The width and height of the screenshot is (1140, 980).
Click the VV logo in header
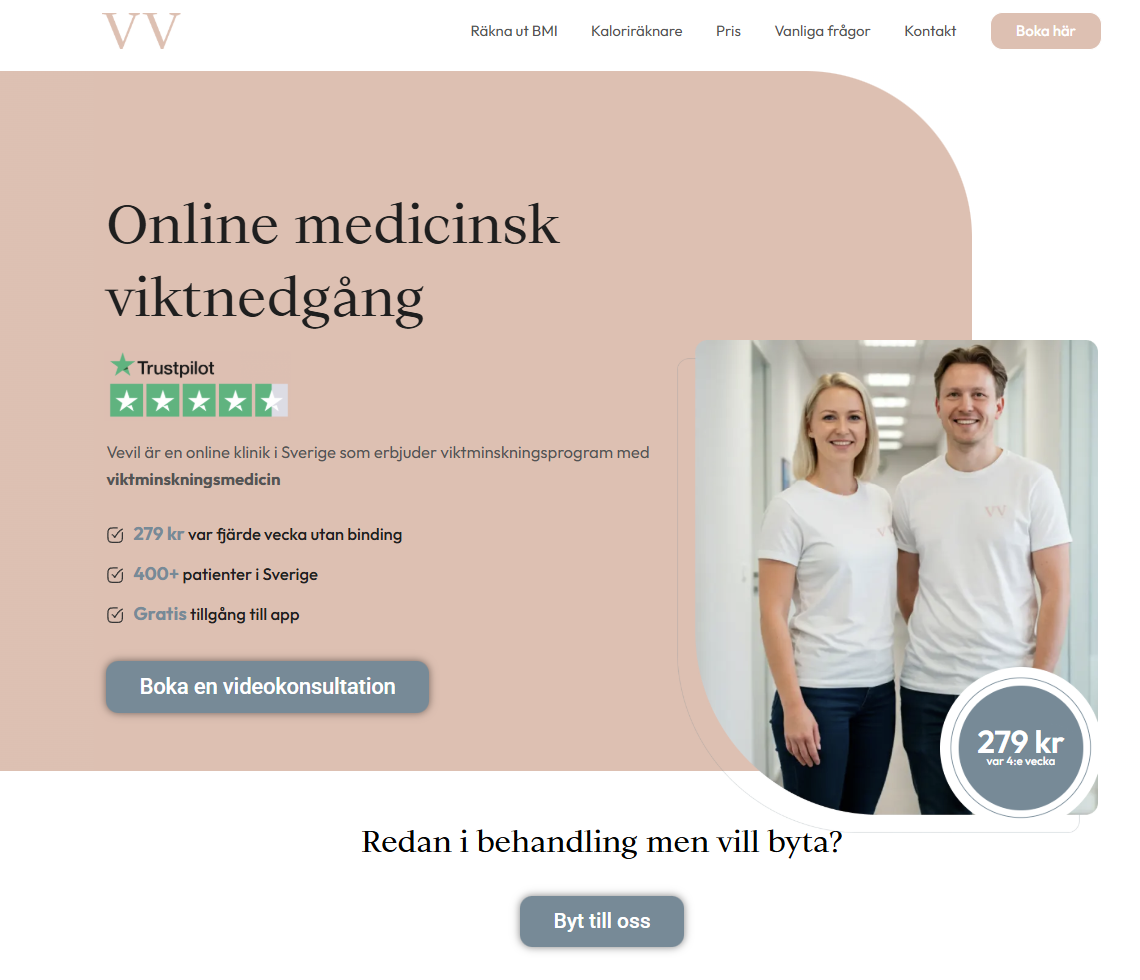141,31
